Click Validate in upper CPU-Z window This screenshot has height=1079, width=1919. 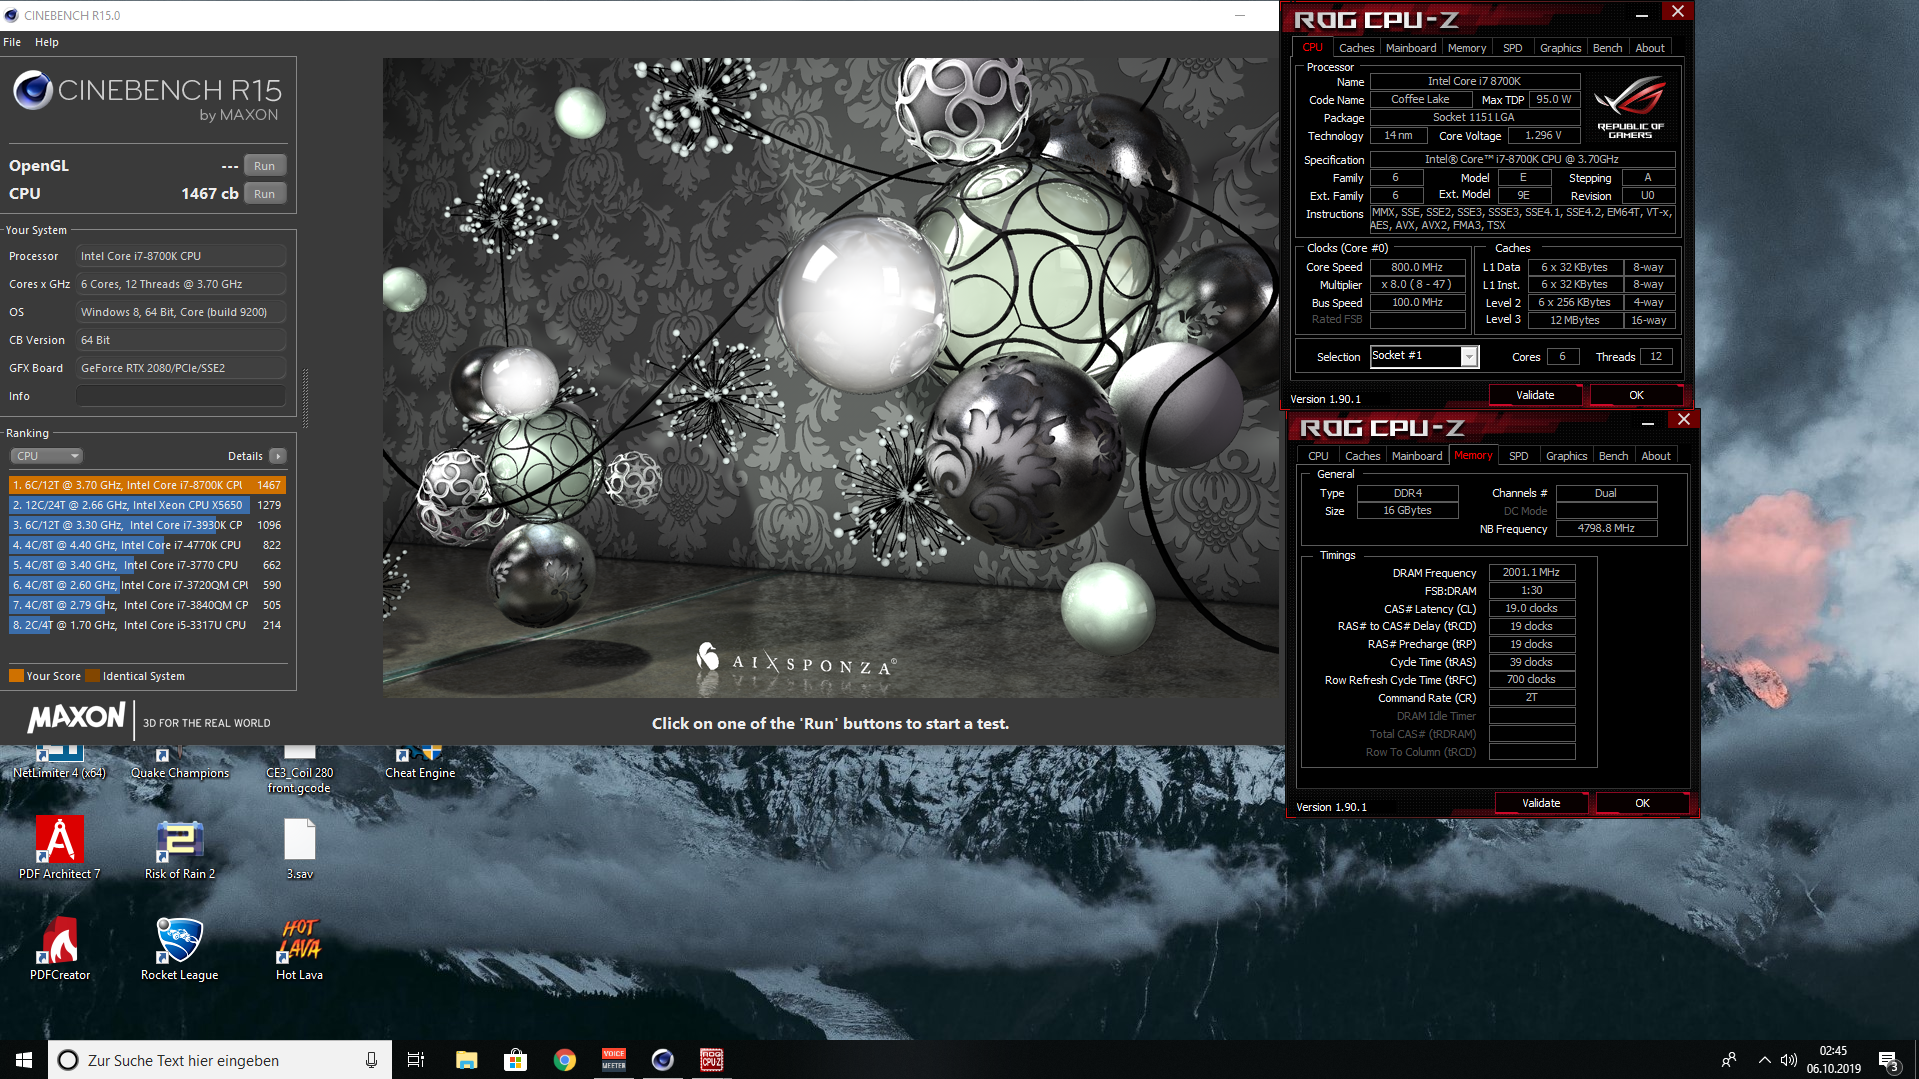point(1535,395)
